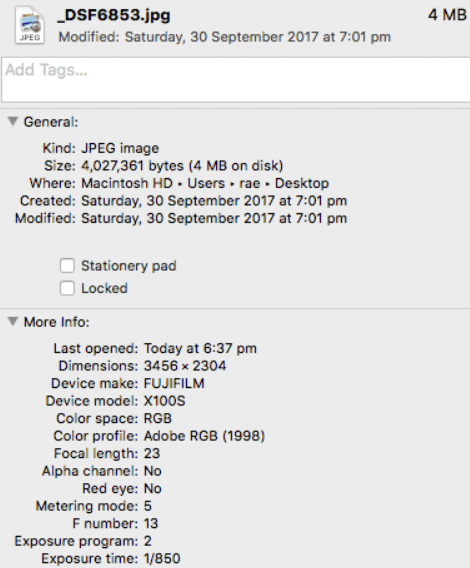
Task: Select the Macintosh HD path component
Action: click(x=127, y=183)
